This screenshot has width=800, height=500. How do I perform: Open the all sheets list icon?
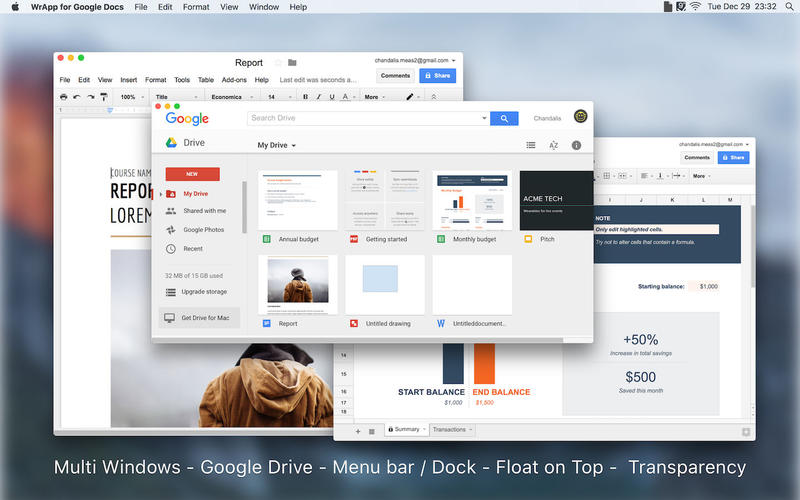pyautogui.click(x=372, y=430)
